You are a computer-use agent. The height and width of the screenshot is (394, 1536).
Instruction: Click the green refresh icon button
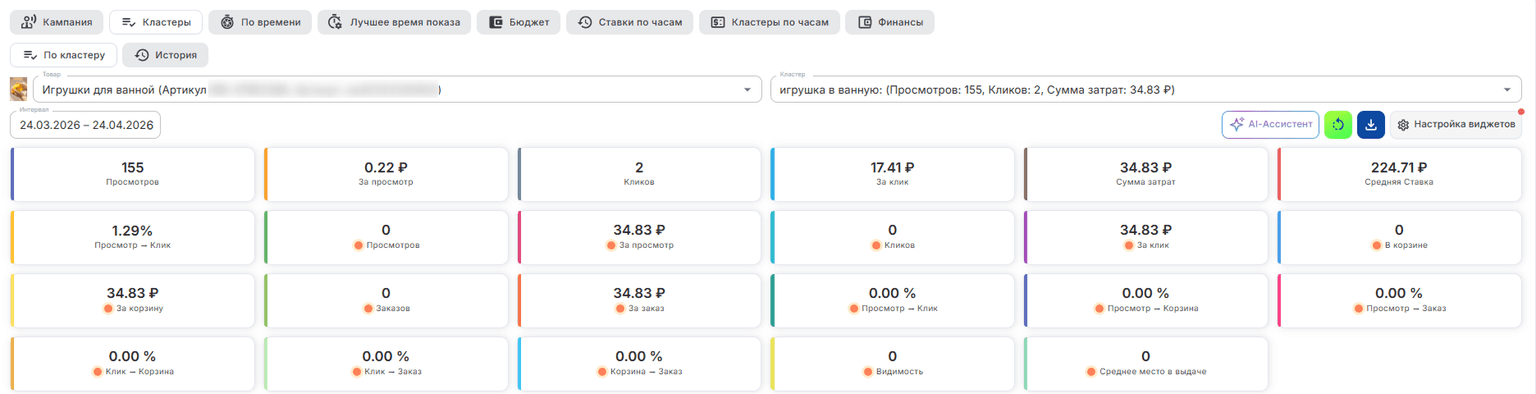pyautogui.click(x=1338, y=125)
